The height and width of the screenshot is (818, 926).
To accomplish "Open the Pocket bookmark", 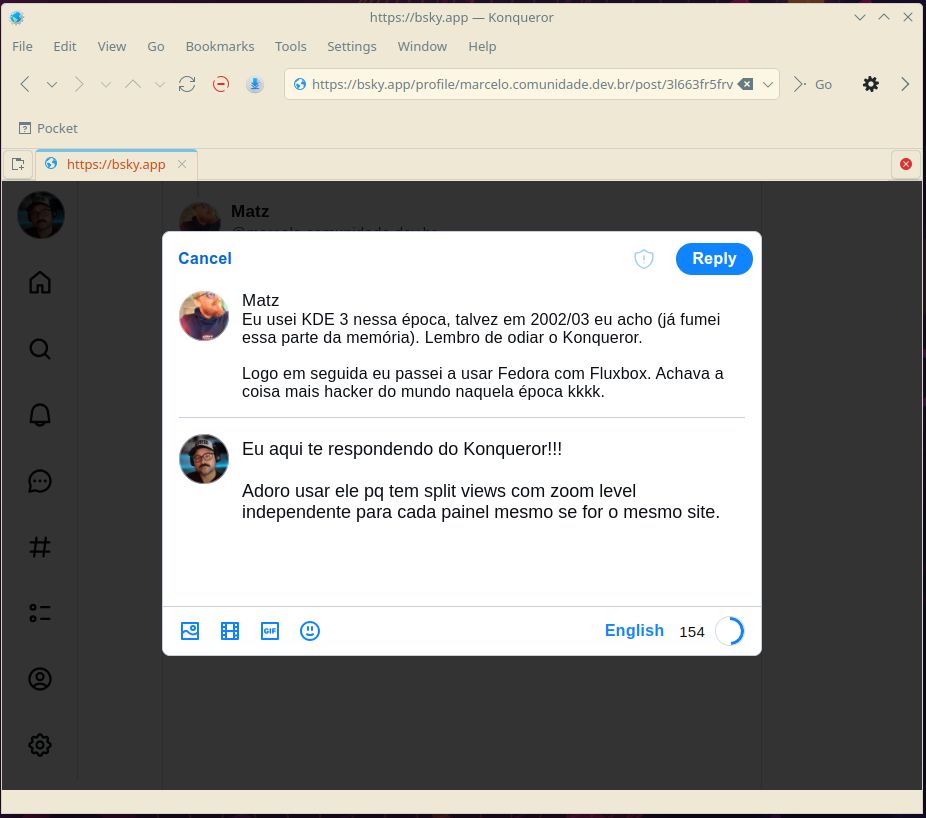I will pyautogui.click(x=48, y=128).
